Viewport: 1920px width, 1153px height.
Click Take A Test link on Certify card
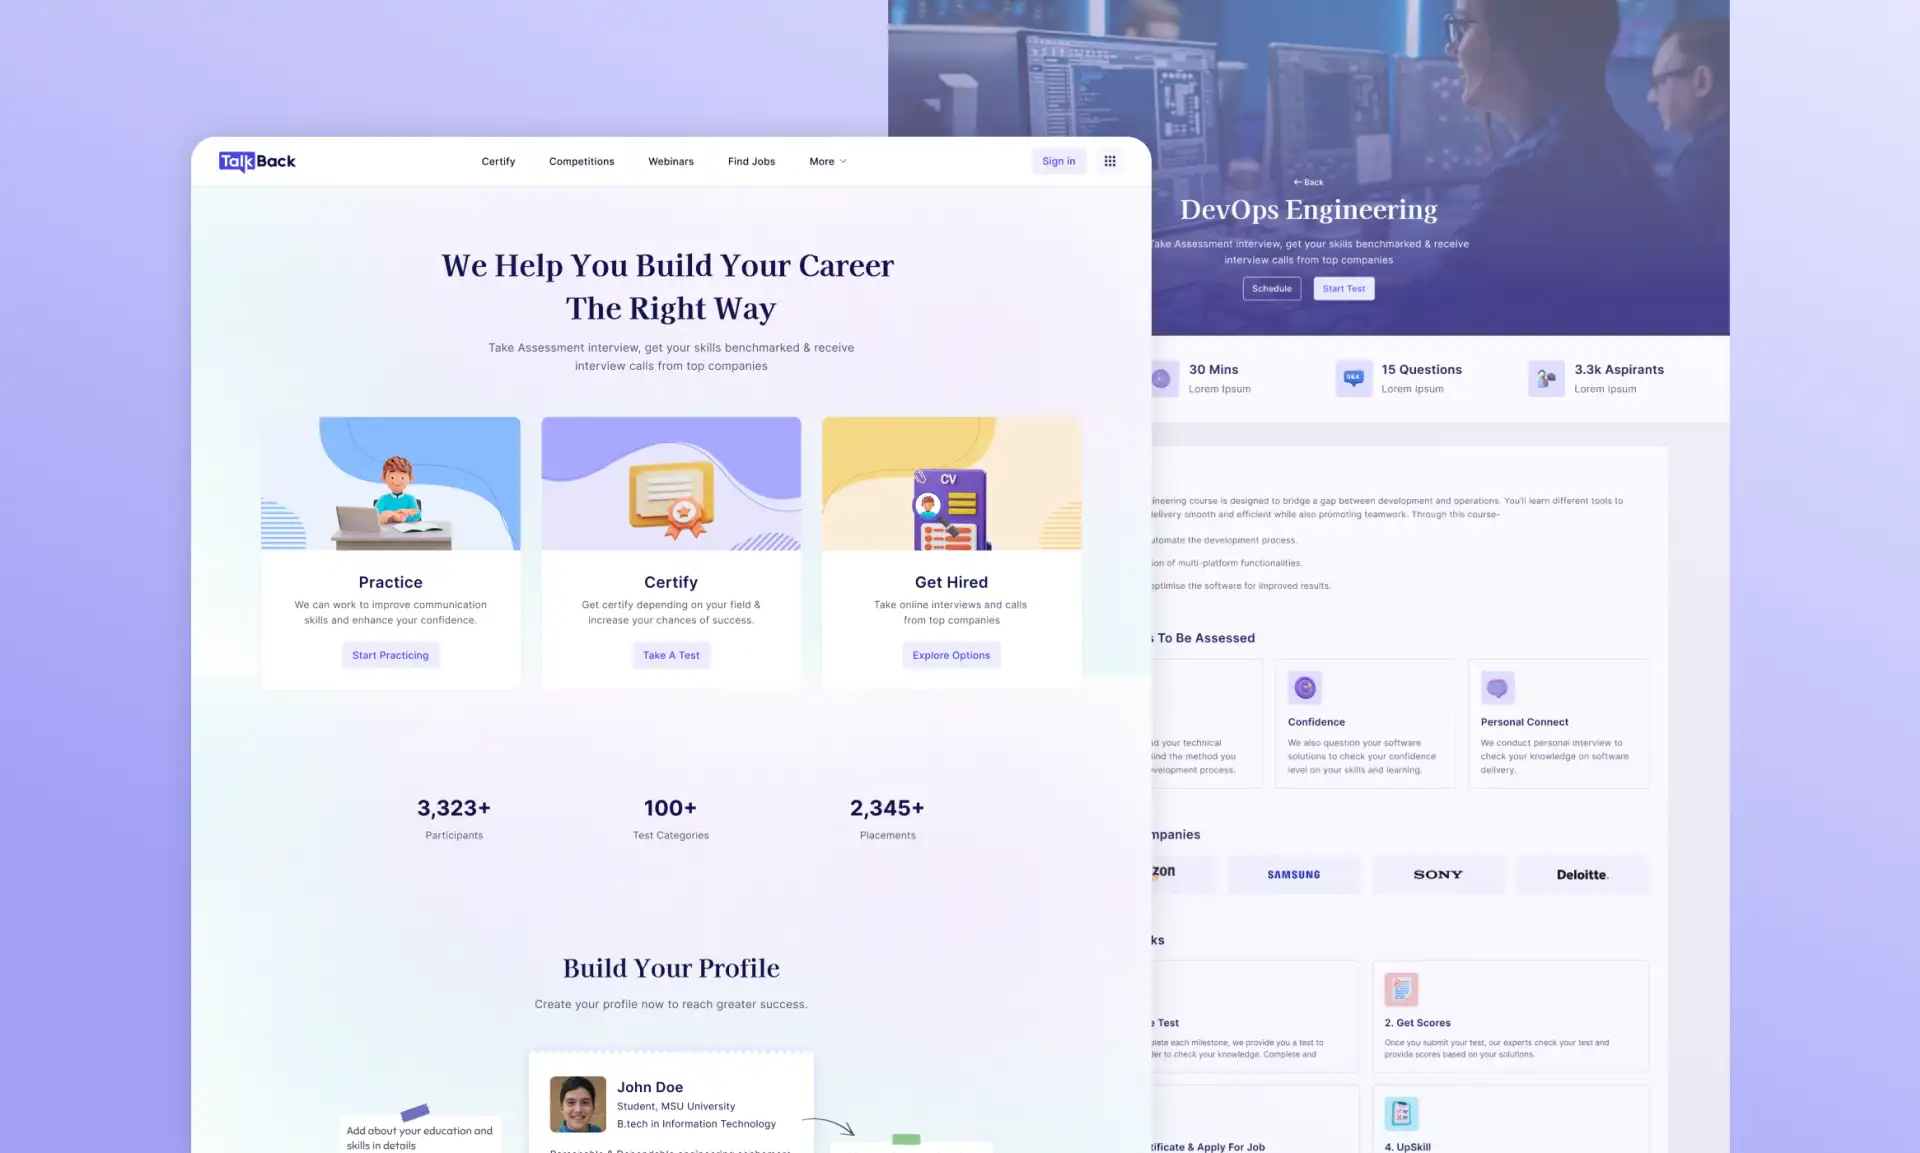671,654
